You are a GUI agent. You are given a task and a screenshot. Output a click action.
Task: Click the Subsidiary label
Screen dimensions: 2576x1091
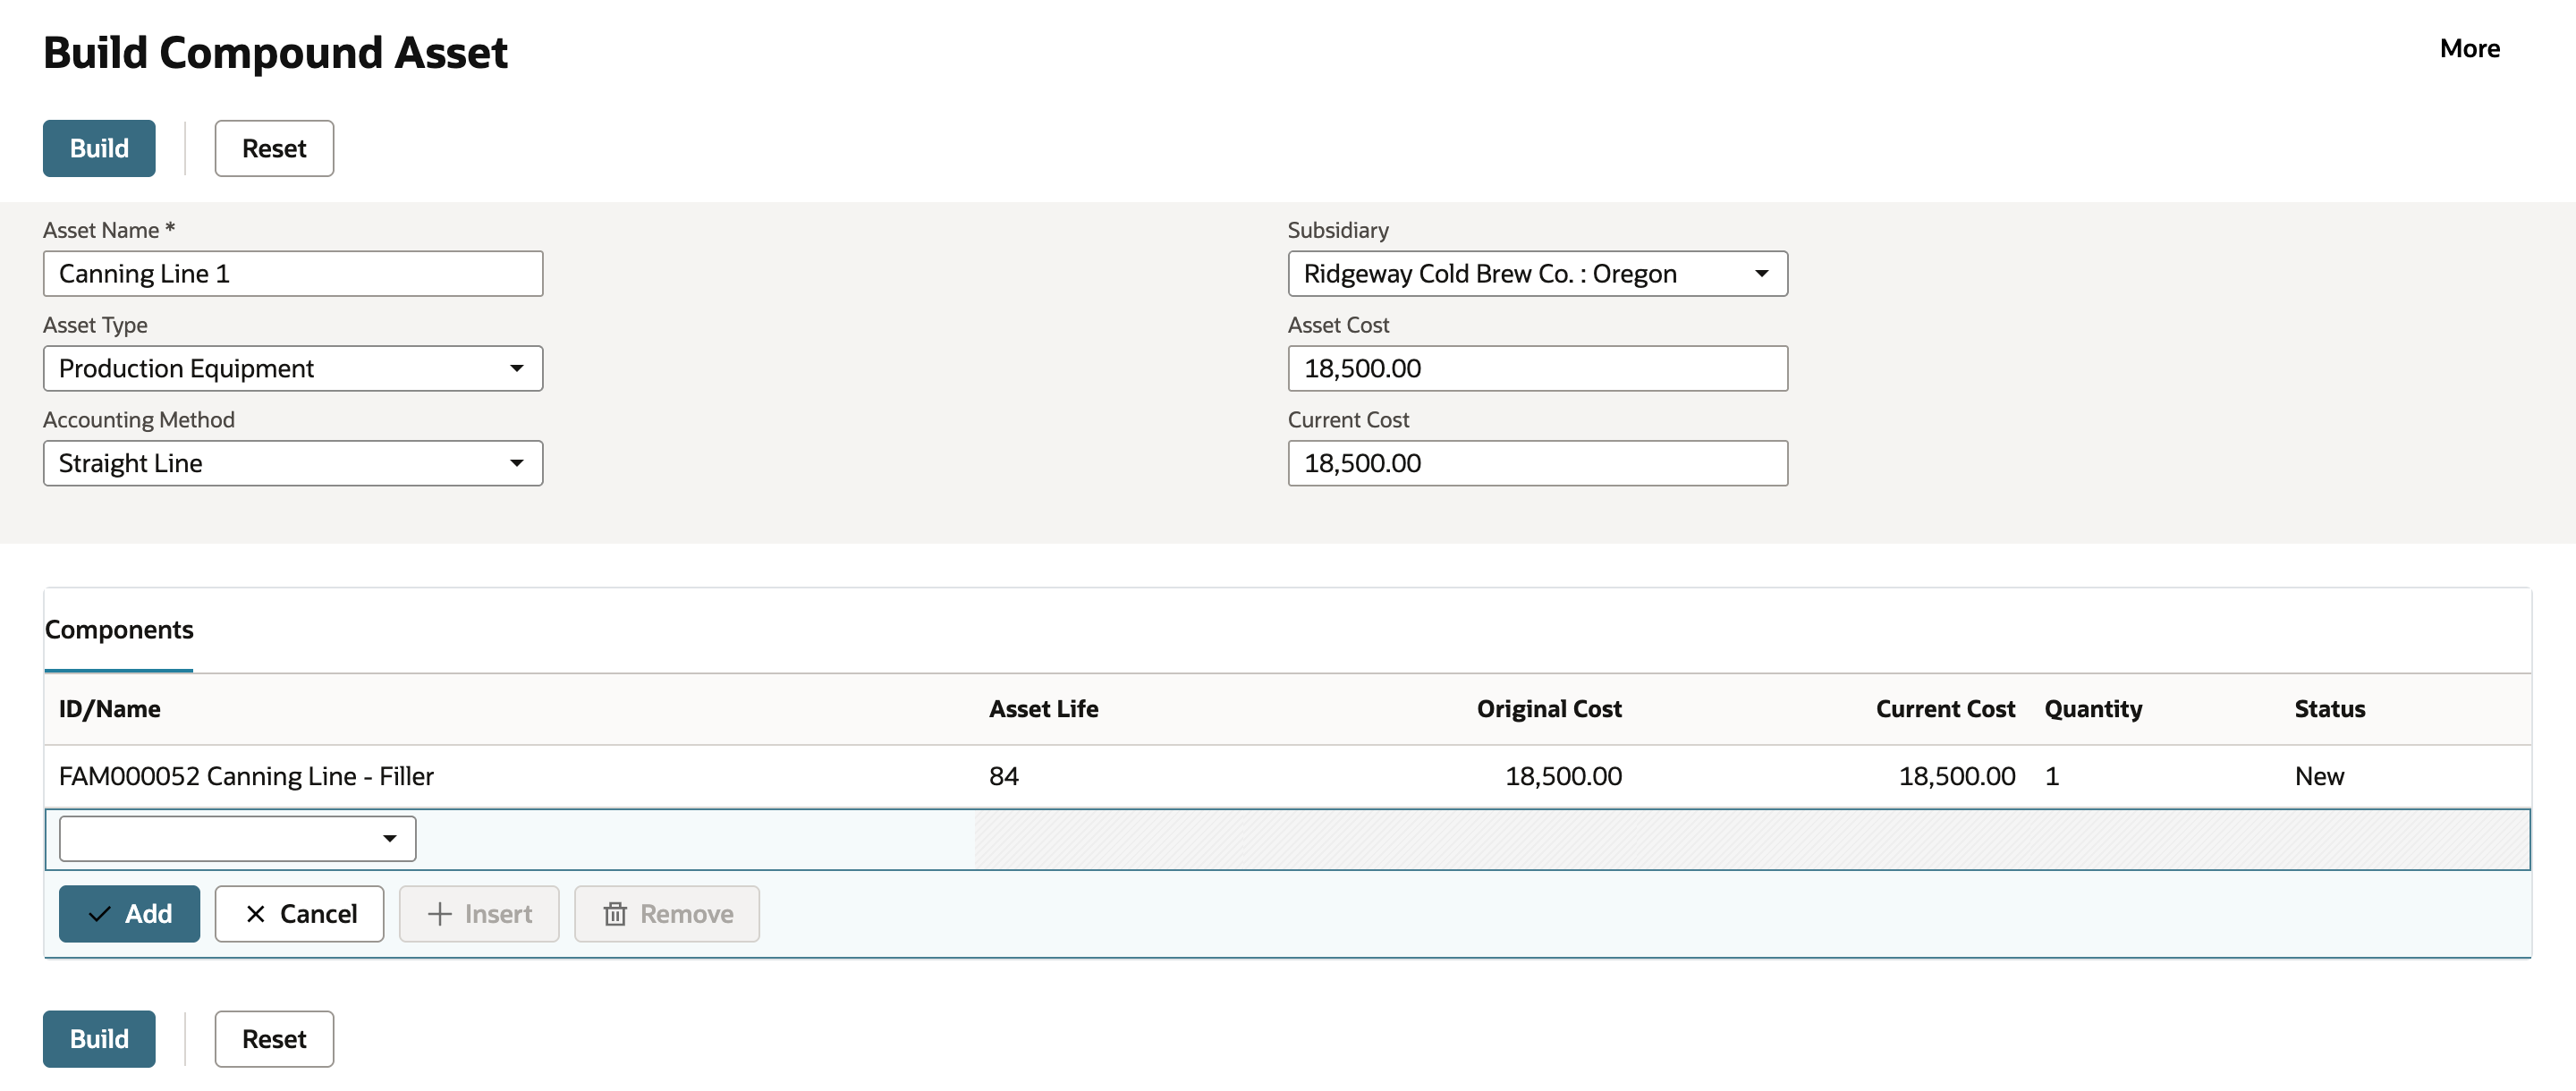tap(1338, 230)
